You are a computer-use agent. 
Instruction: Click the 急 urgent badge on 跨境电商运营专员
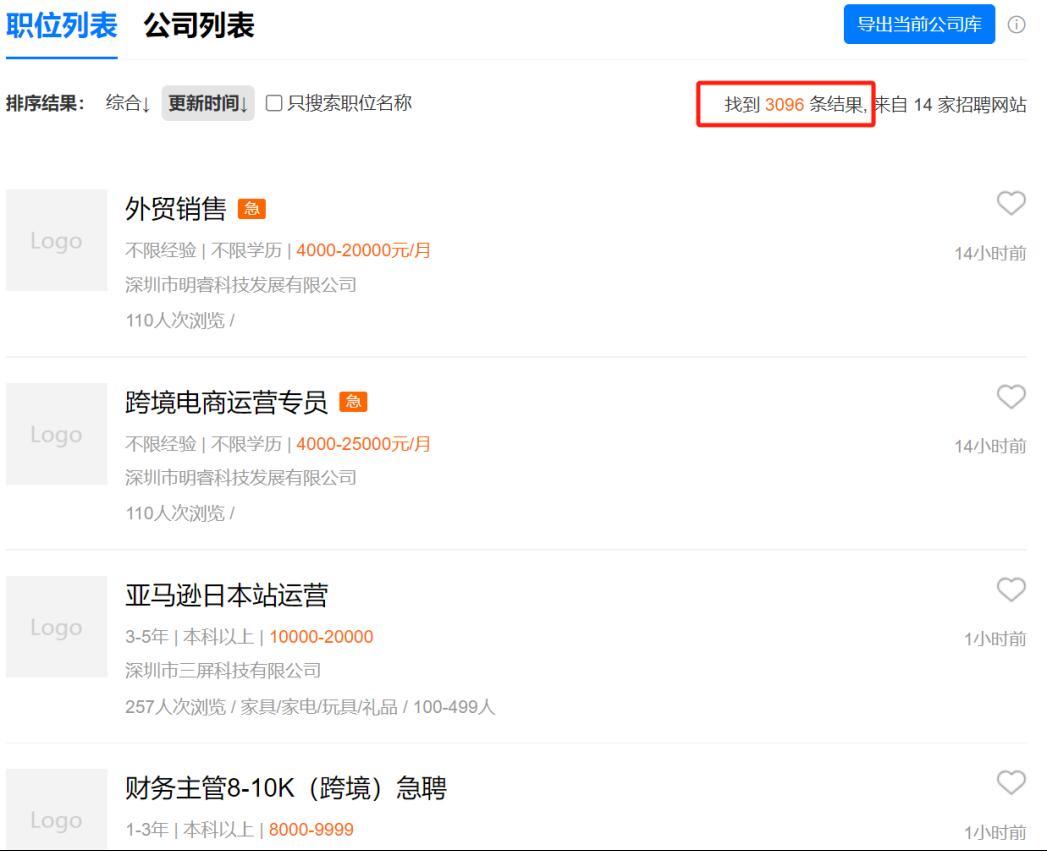point(354,403)
